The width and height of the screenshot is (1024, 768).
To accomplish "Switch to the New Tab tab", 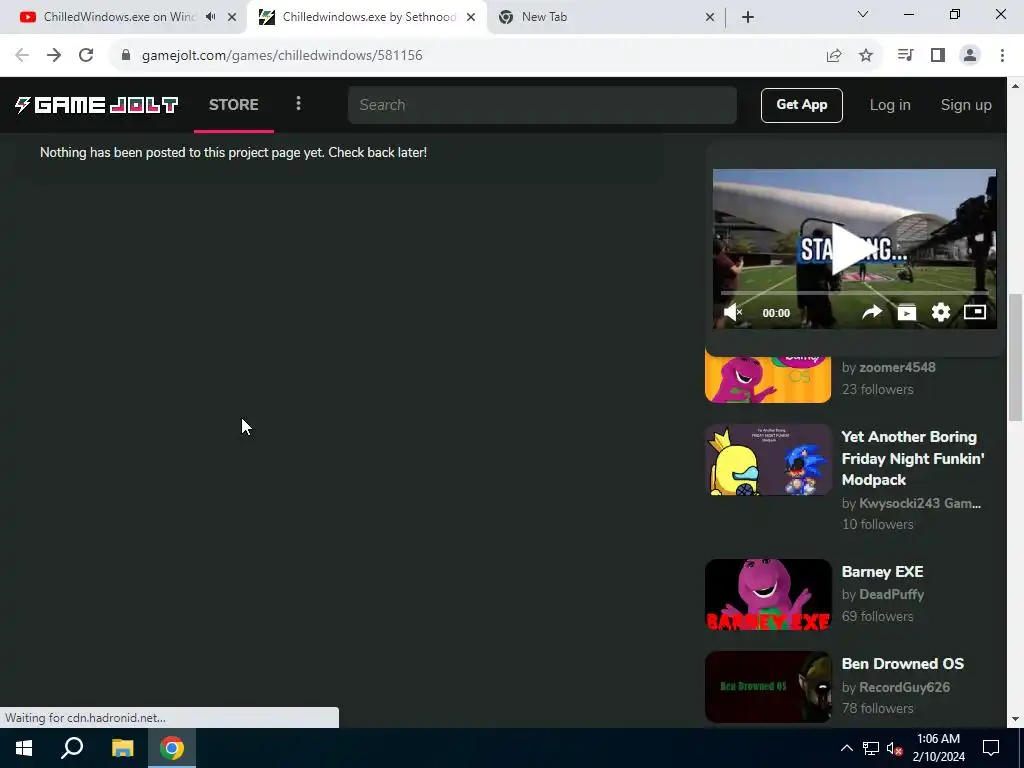I will coord(606,17).
